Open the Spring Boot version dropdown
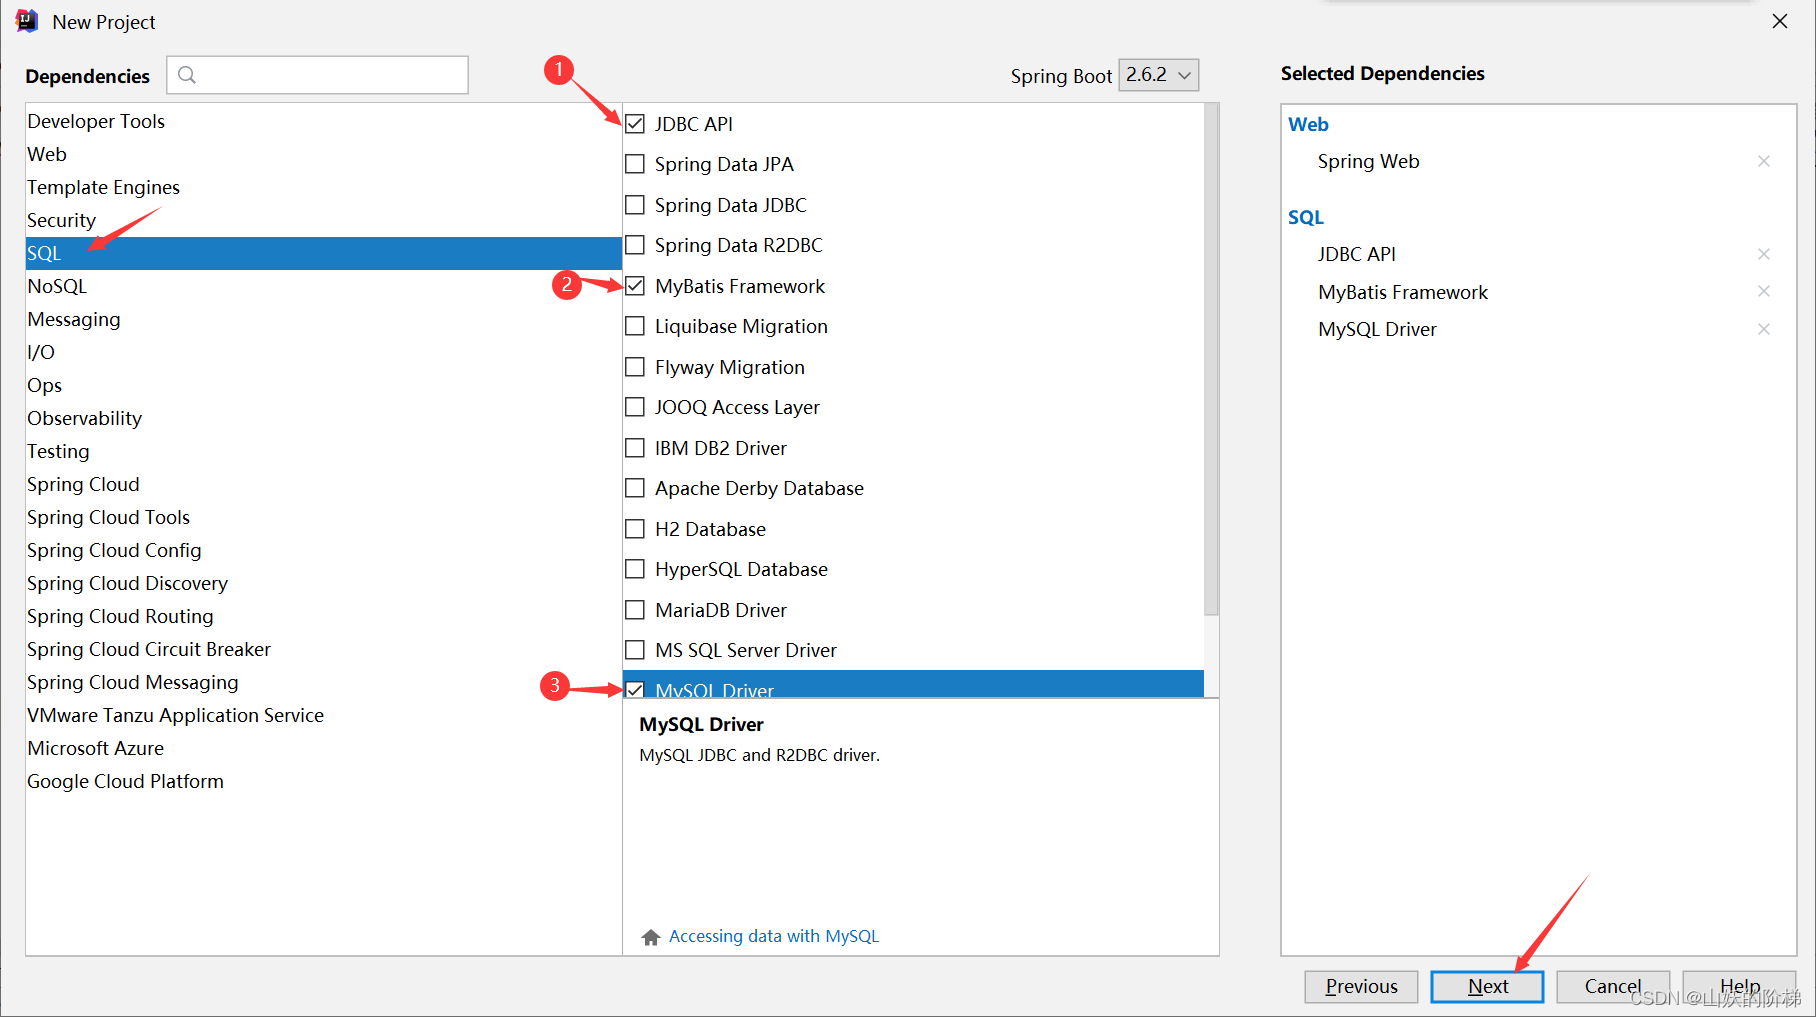1816x1017 pixels. point(1158,75)
